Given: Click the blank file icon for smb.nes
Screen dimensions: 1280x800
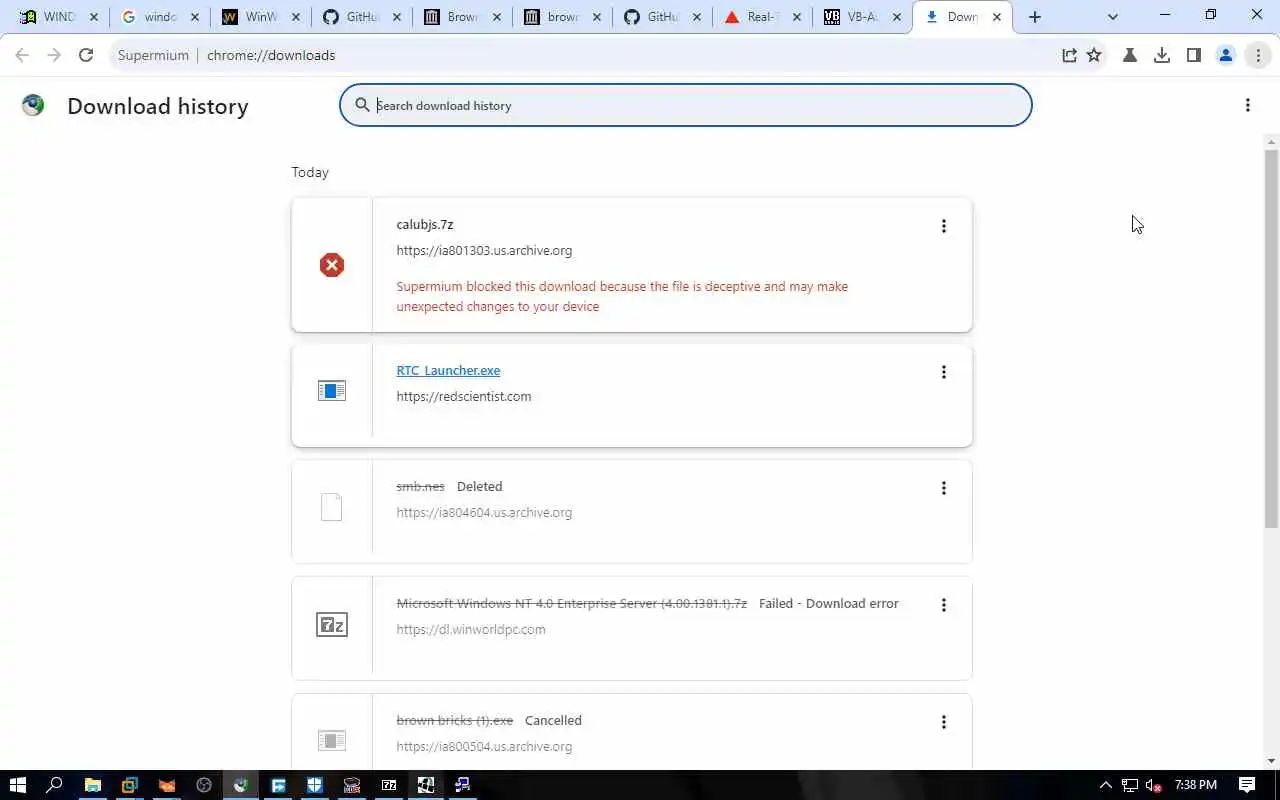Looking at the screenshot, I should 332,508.
